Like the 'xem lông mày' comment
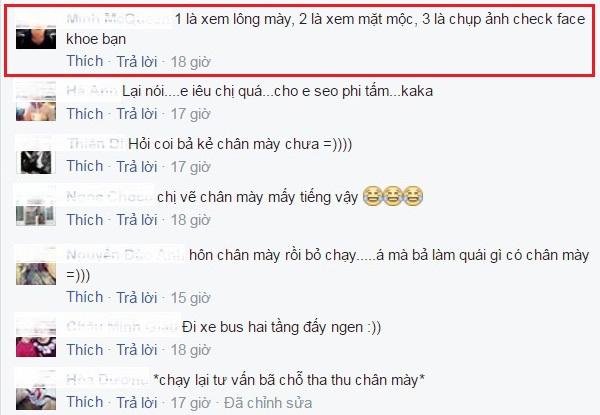600x415 pixels. click(x=85, y=61)
